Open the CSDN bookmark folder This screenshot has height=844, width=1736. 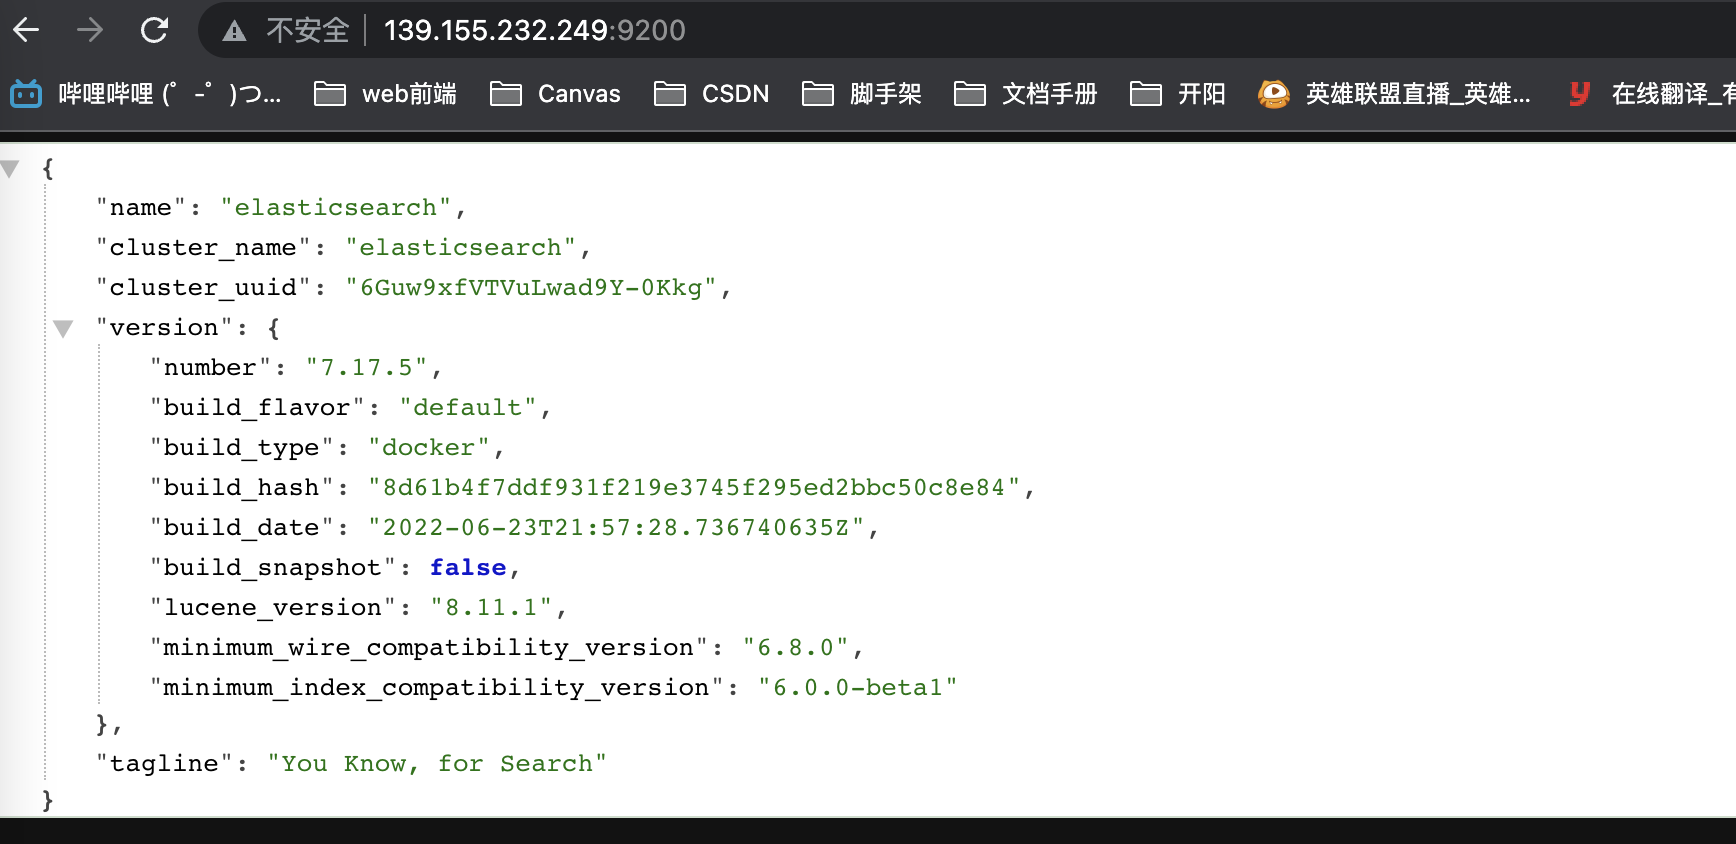pos(711,94)
